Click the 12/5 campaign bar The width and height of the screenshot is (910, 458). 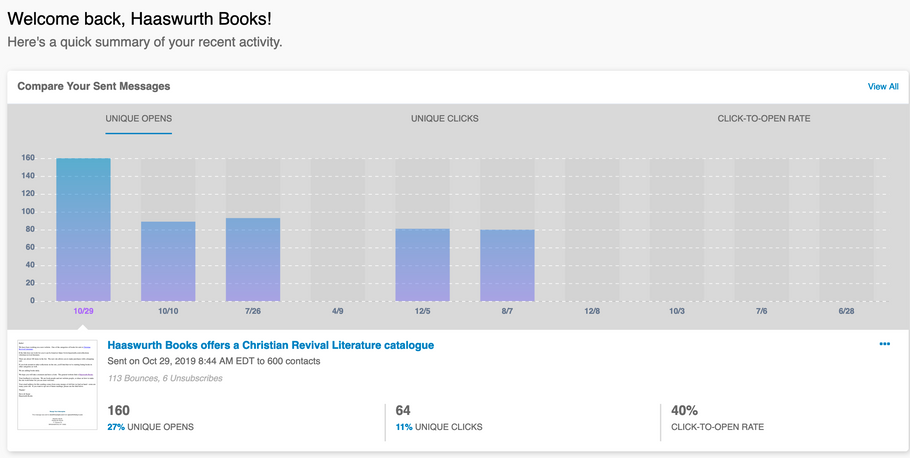click(x=422, y=265)
